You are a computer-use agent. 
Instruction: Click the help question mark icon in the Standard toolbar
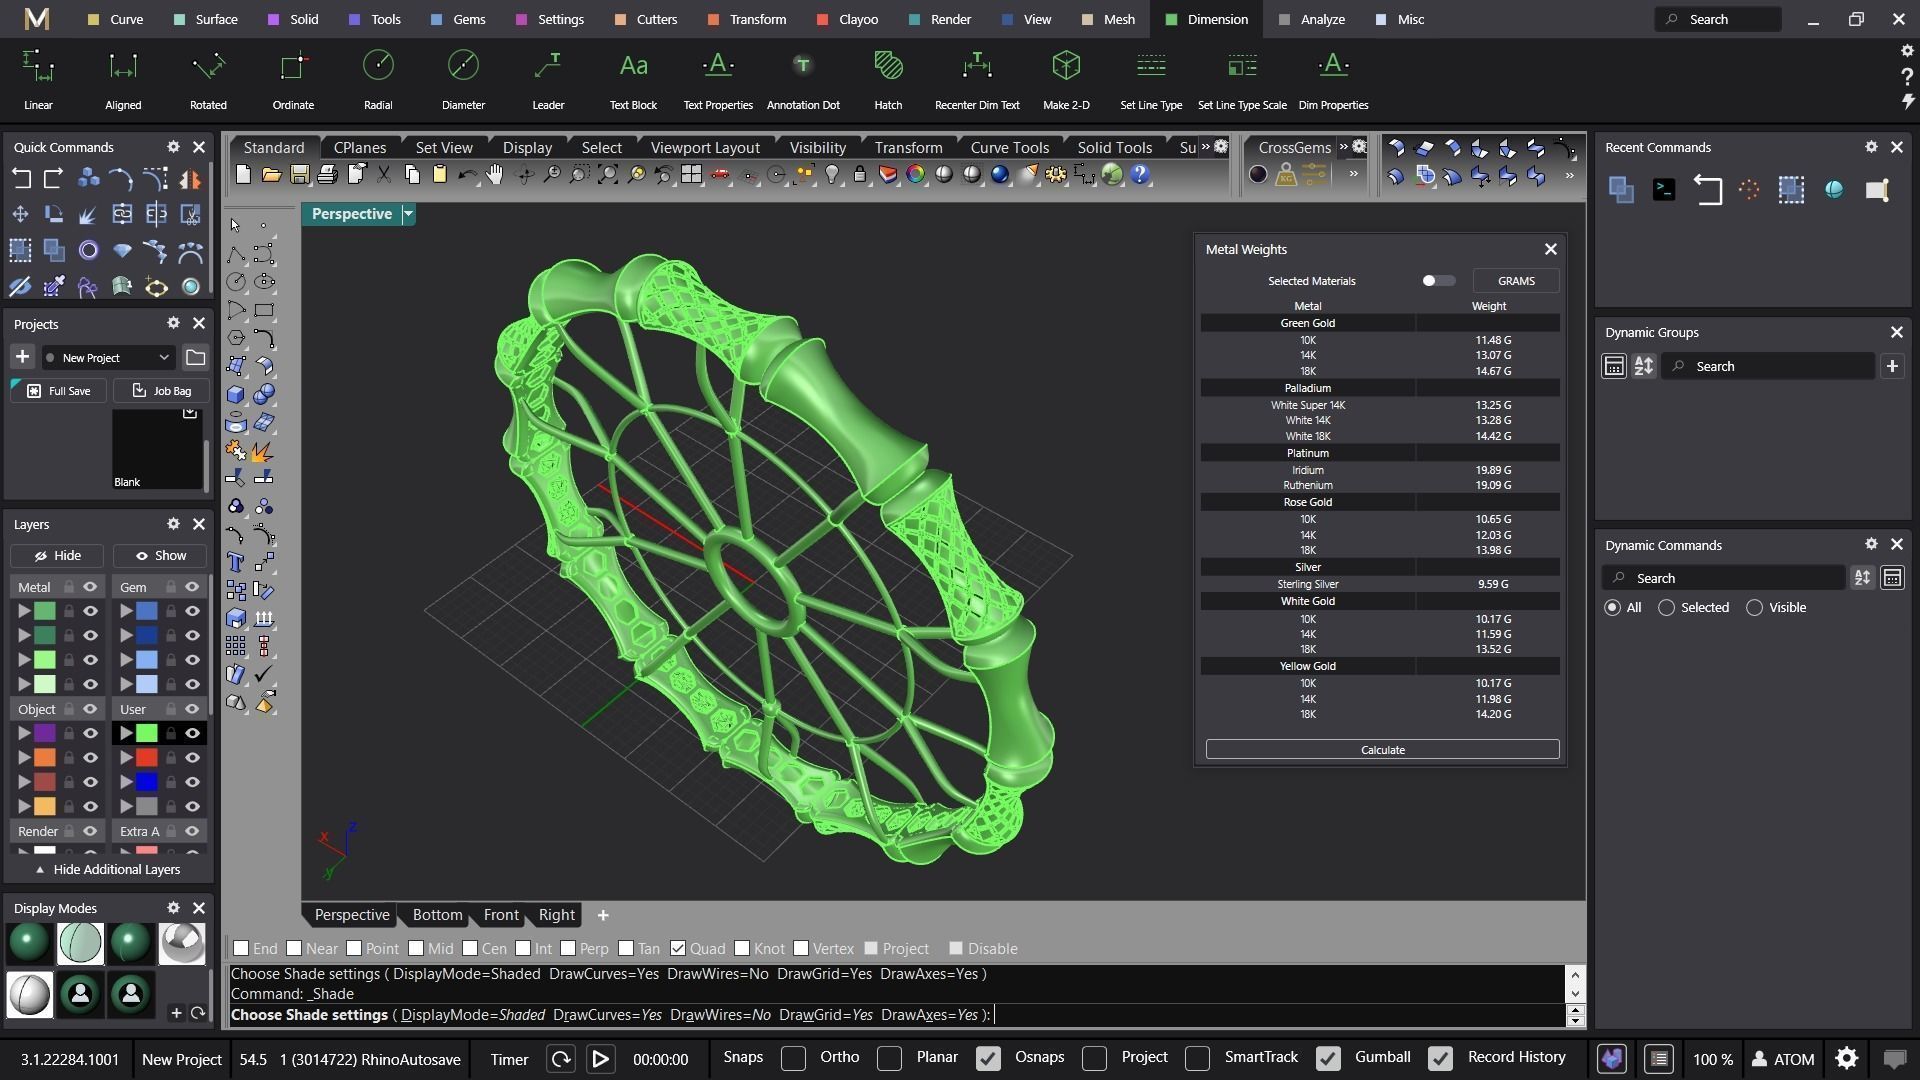point(1139,175)
